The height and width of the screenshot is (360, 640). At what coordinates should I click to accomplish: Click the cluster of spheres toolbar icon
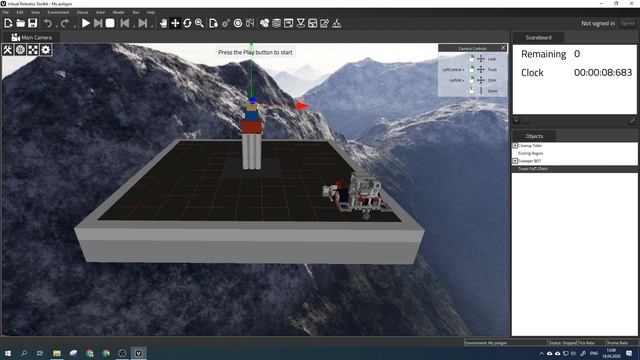pos(264,23)
